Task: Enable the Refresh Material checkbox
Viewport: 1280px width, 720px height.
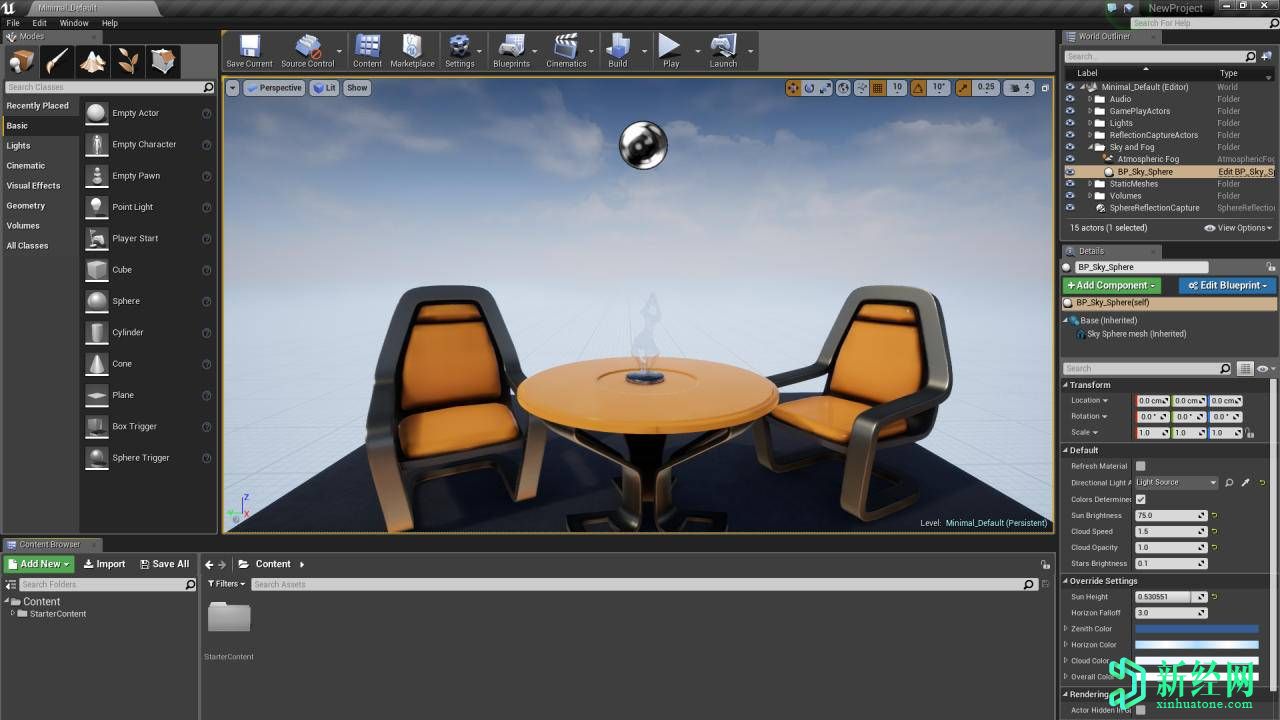Action: coord(1140,466)
